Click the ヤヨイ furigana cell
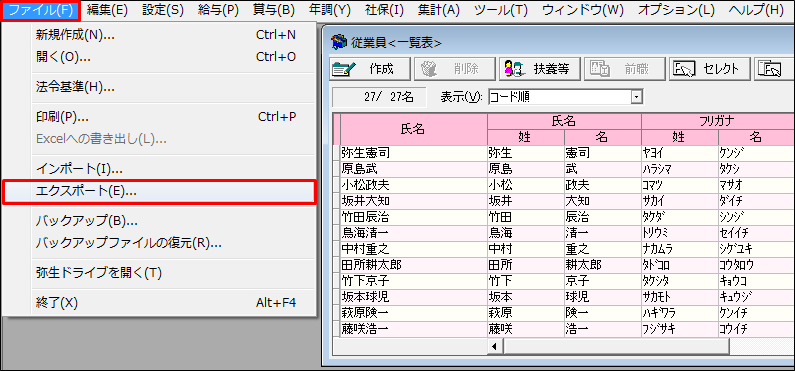The height and width of the screenshot is (371, 795). point(679,153)
